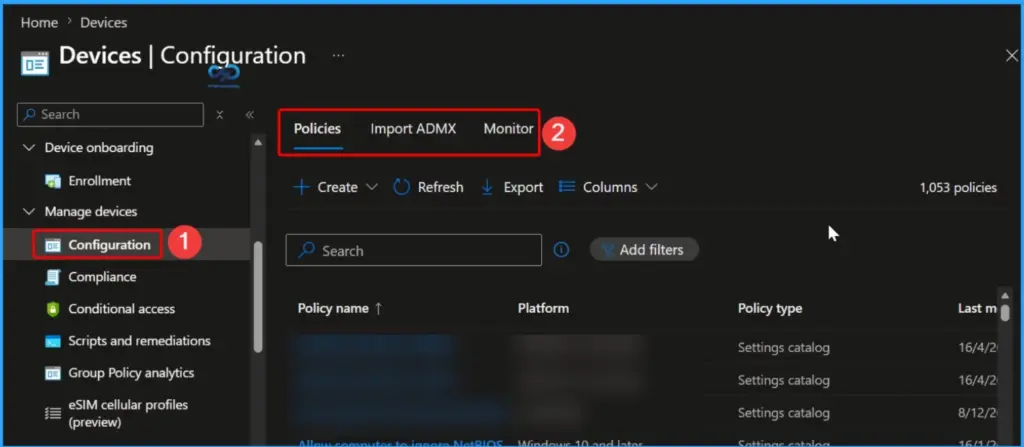Click the Export button label
The height and width of the screenshot is (447, 1024).
(523, 188)
